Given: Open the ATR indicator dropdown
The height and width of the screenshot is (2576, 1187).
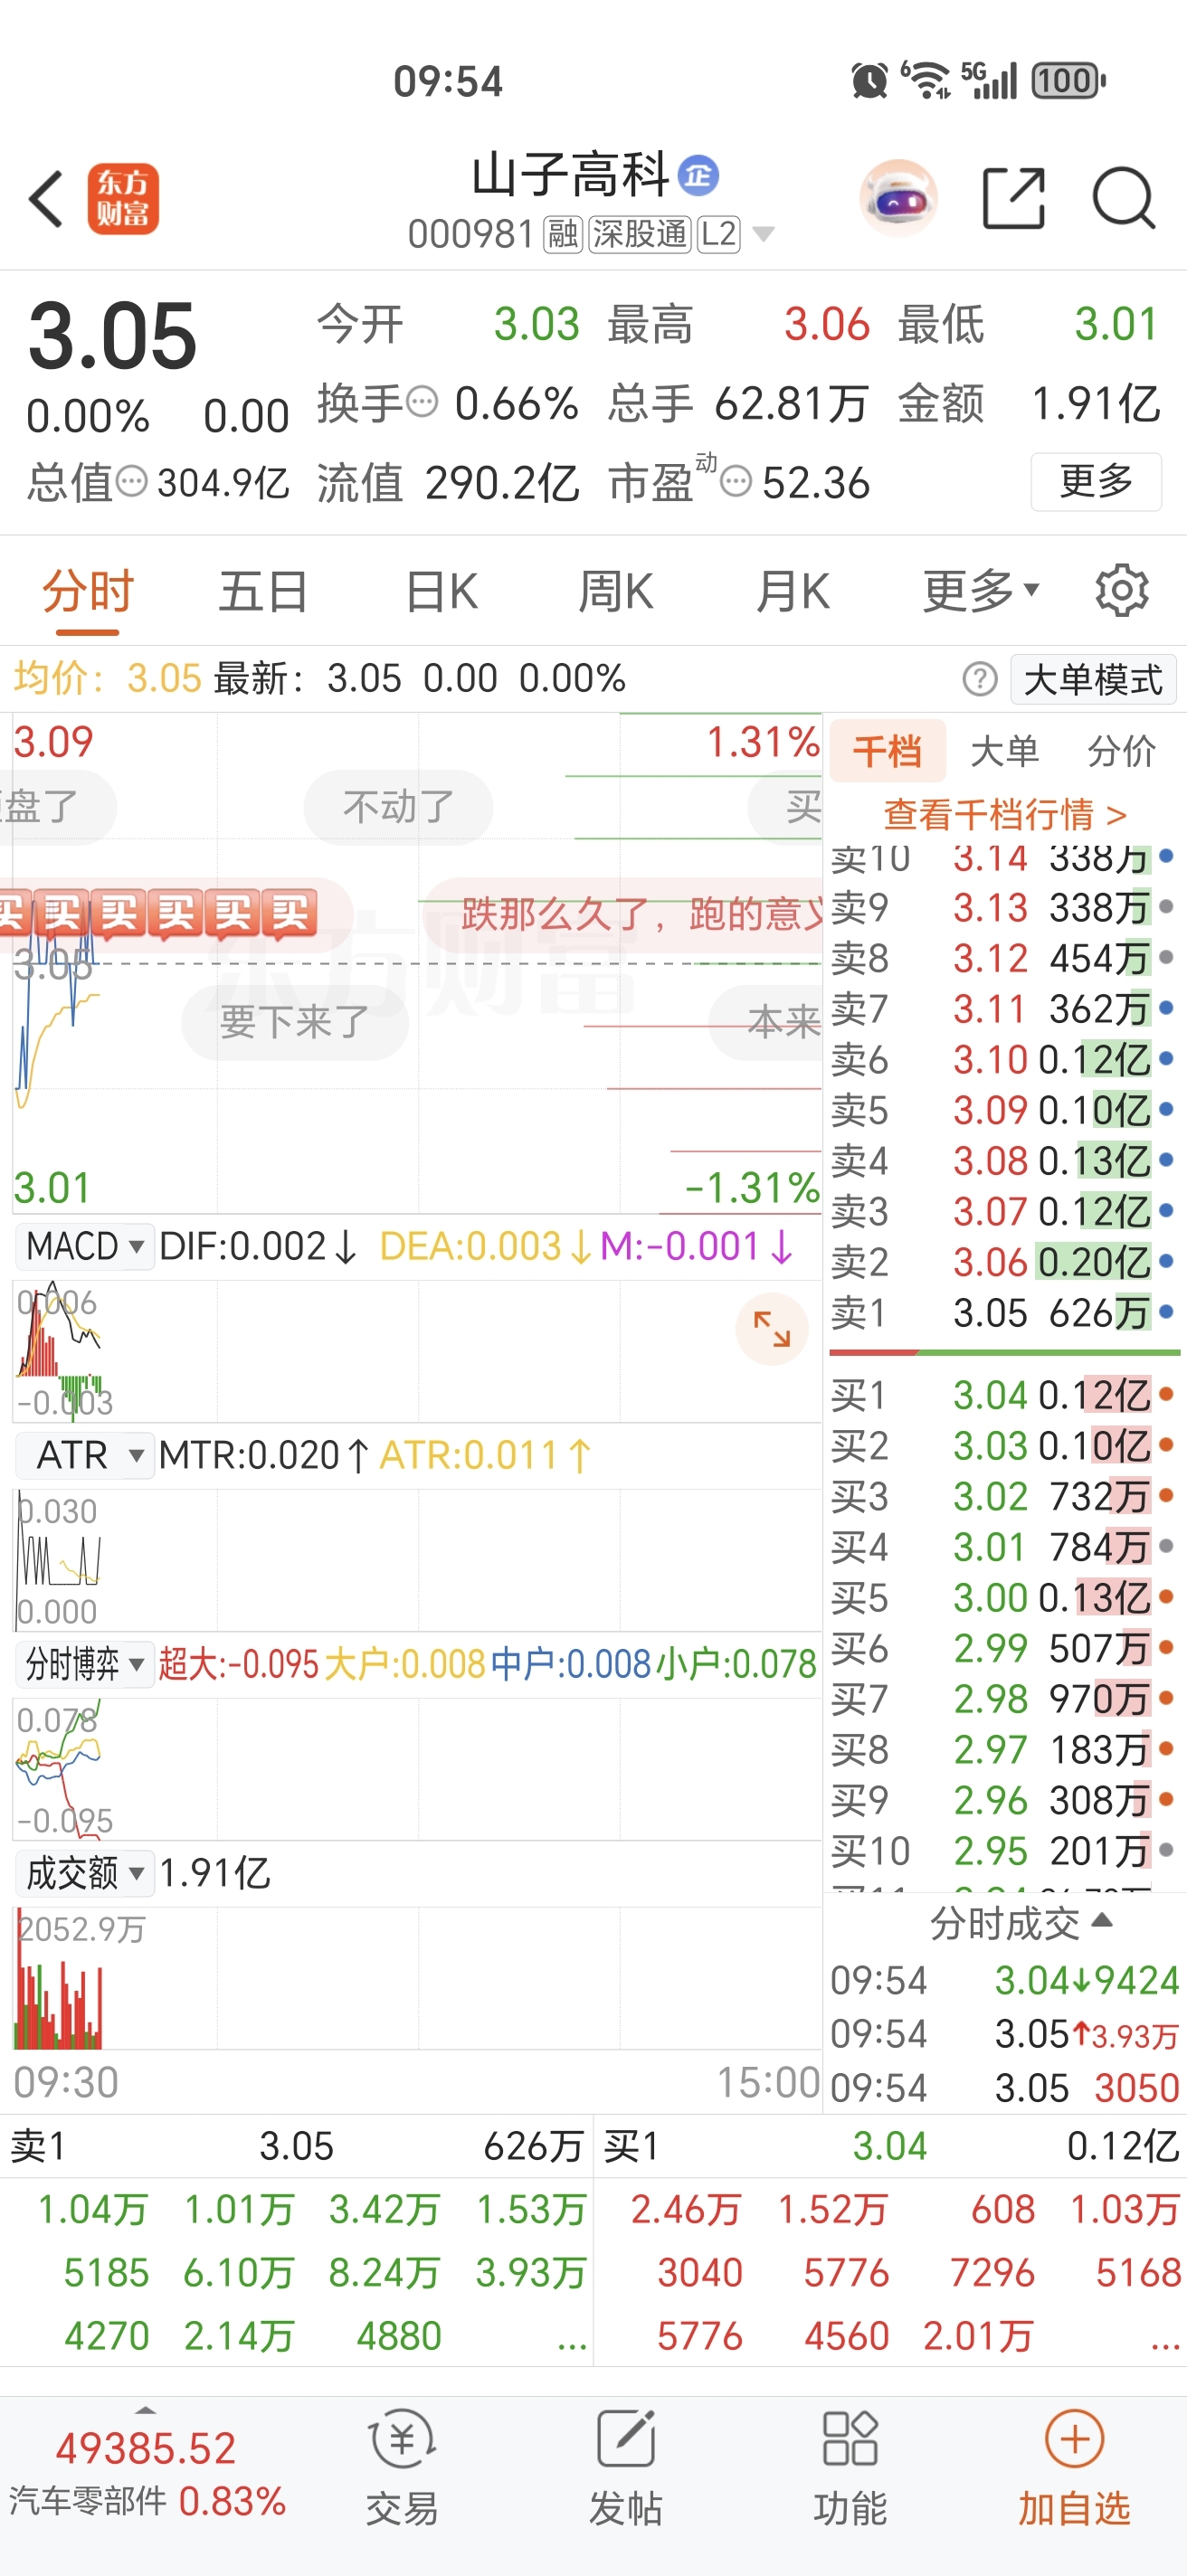Looking at the screenshot, I should (85, 1455).
